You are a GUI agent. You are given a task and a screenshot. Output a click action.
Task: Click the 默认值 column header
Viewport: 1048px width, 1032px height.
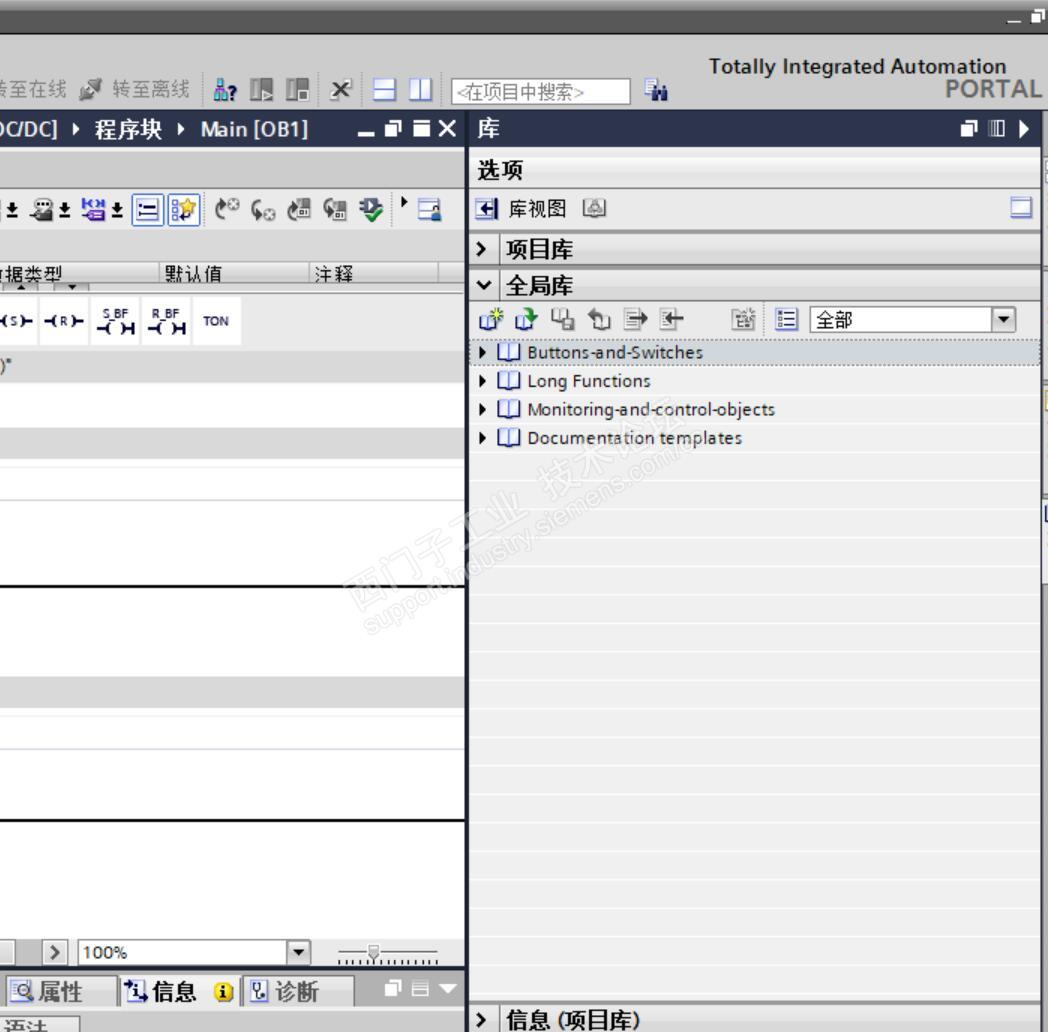(234, 273)
